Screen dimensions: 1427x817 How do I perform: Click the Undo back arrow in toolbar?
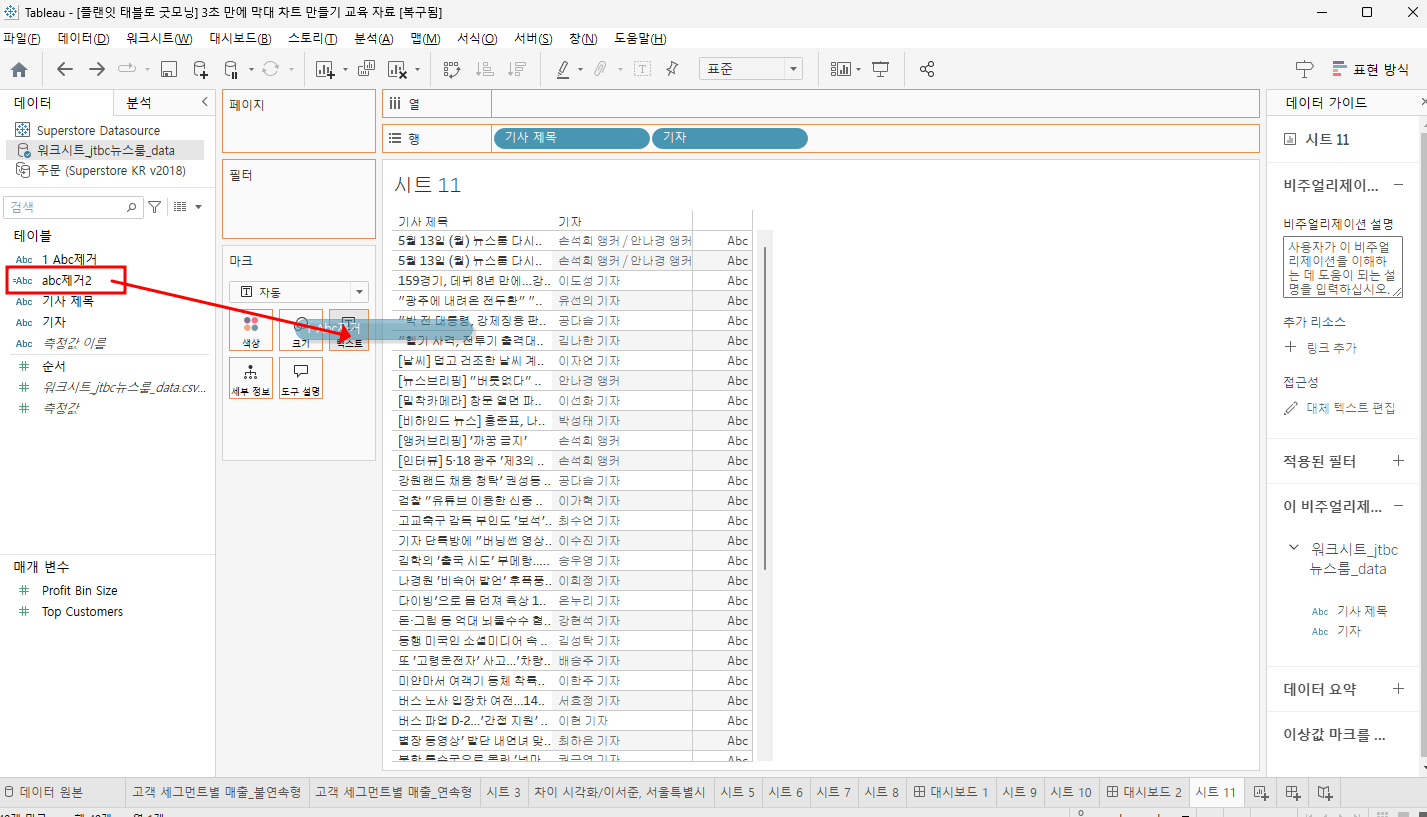65,69
